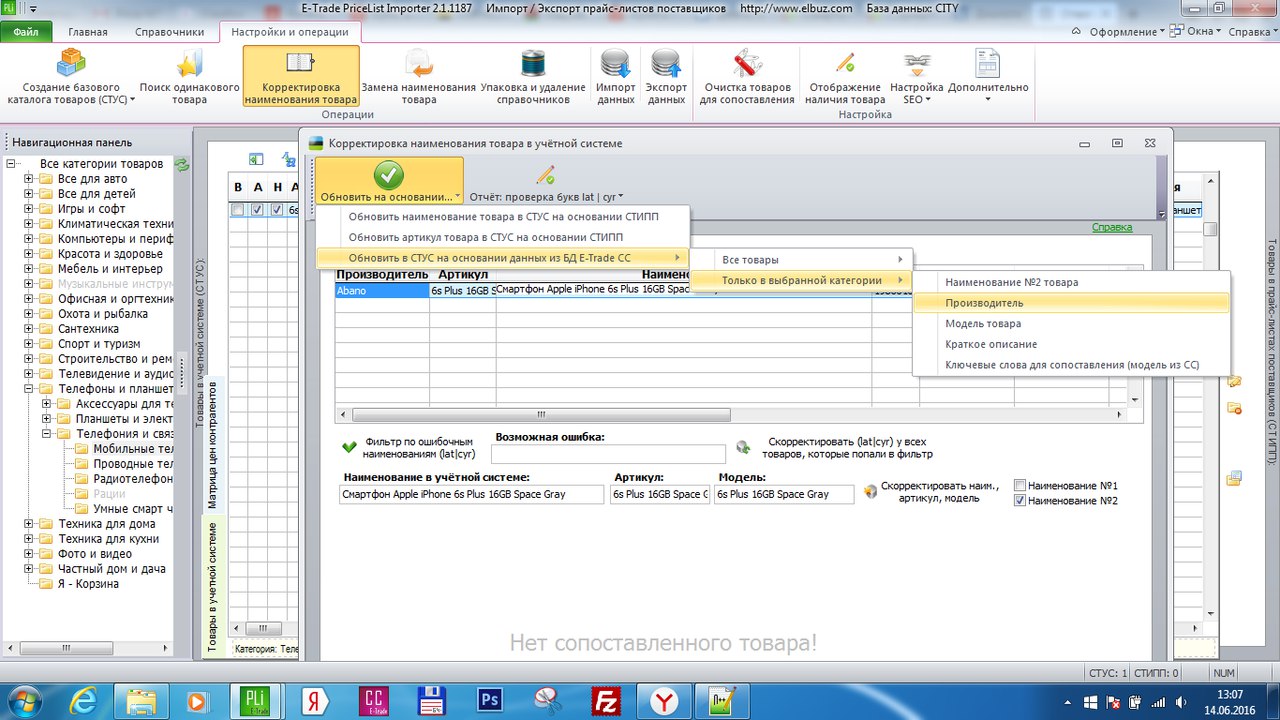
Task: Open the Дополнительно ribbon button
Action: 987,77
